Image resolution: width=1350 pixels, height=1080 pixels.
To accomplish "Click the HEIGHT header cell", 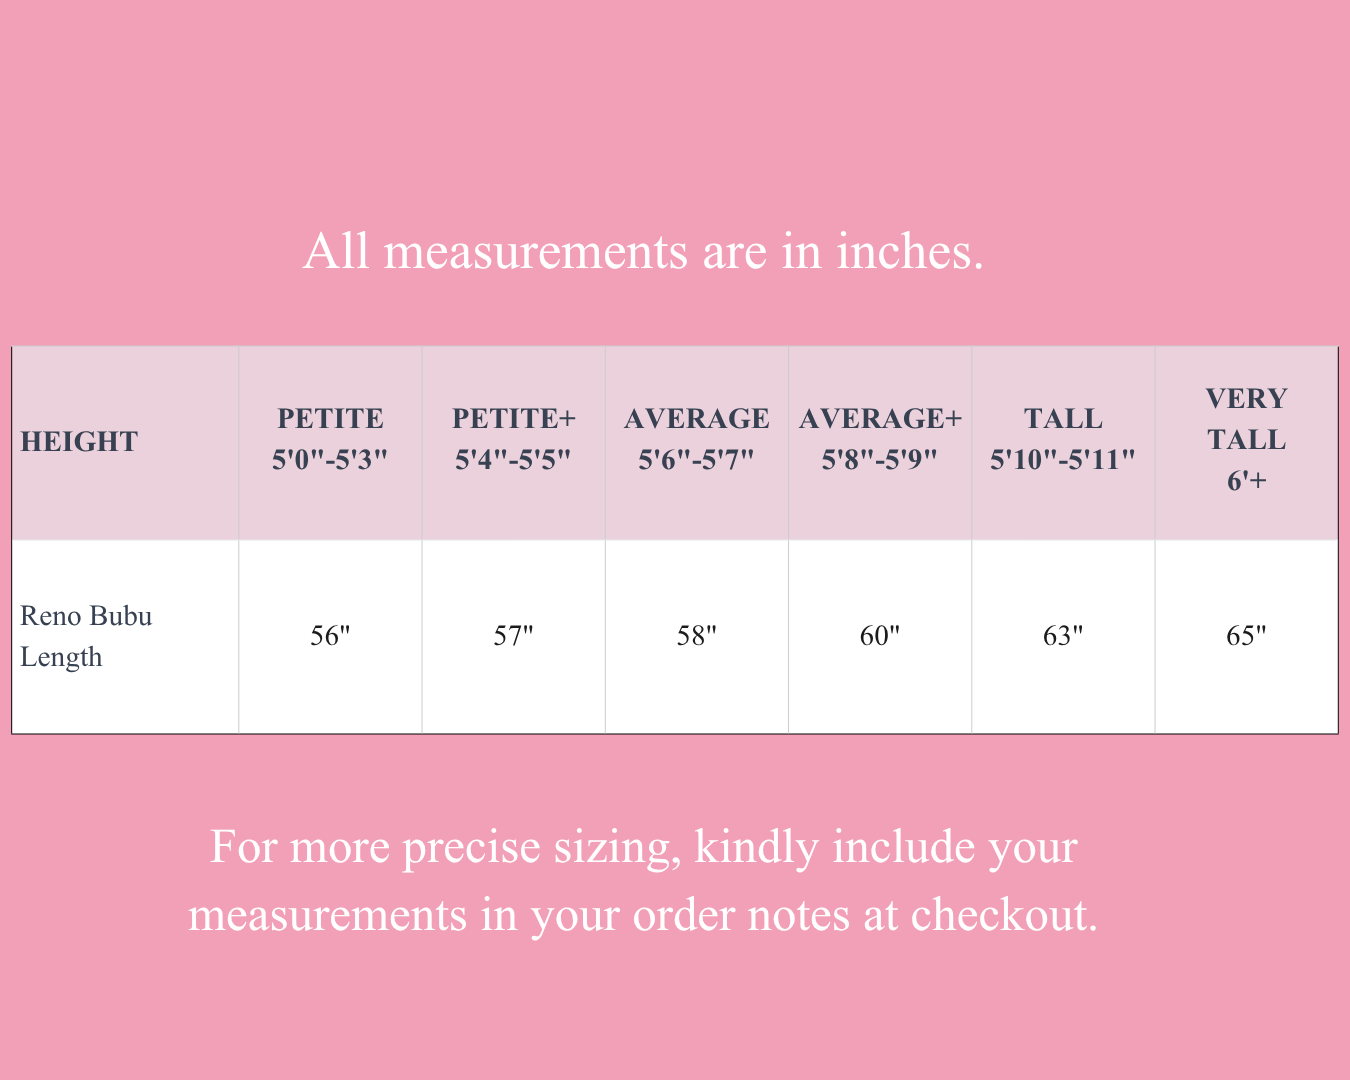I will [79, 441].
